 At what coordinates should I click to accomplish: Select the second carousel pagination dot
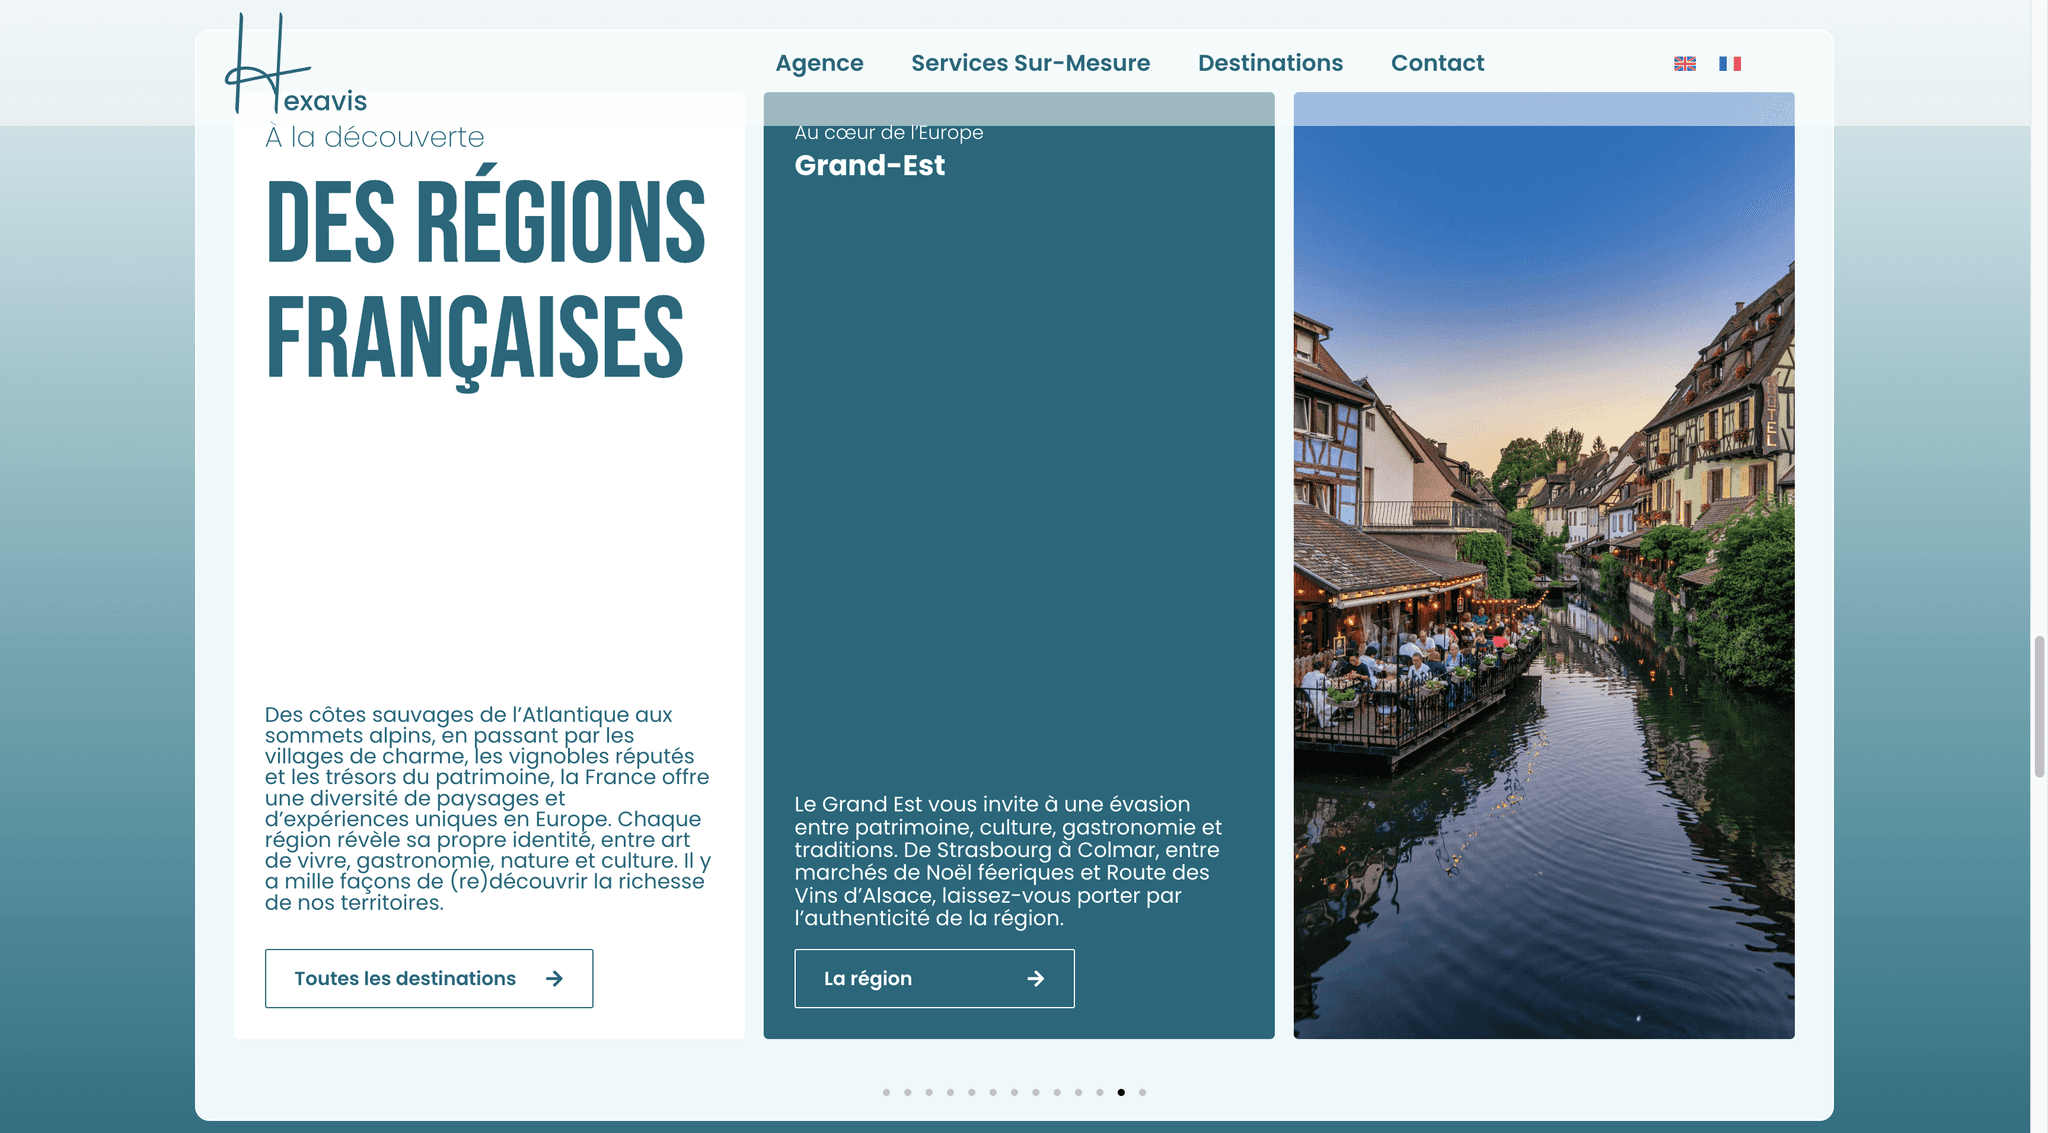click(908, 1092)
